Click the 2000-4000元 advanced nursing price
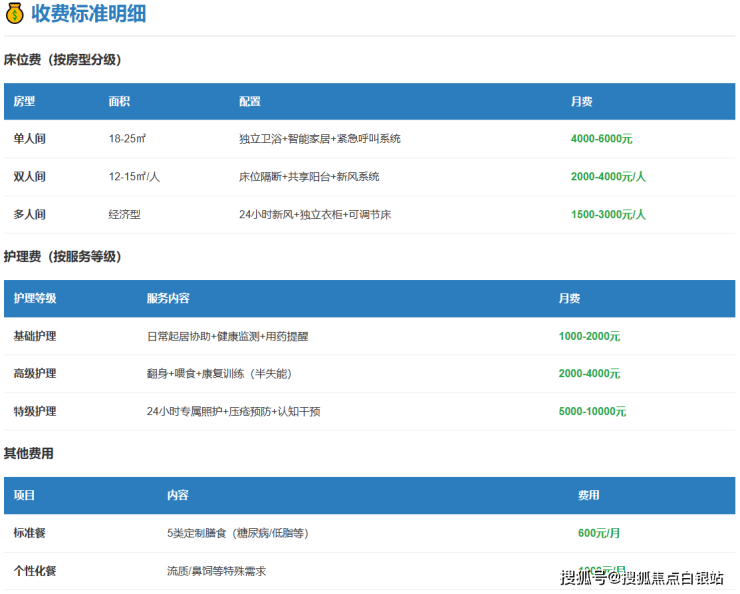The image size is (740, 594). point(589,374)
